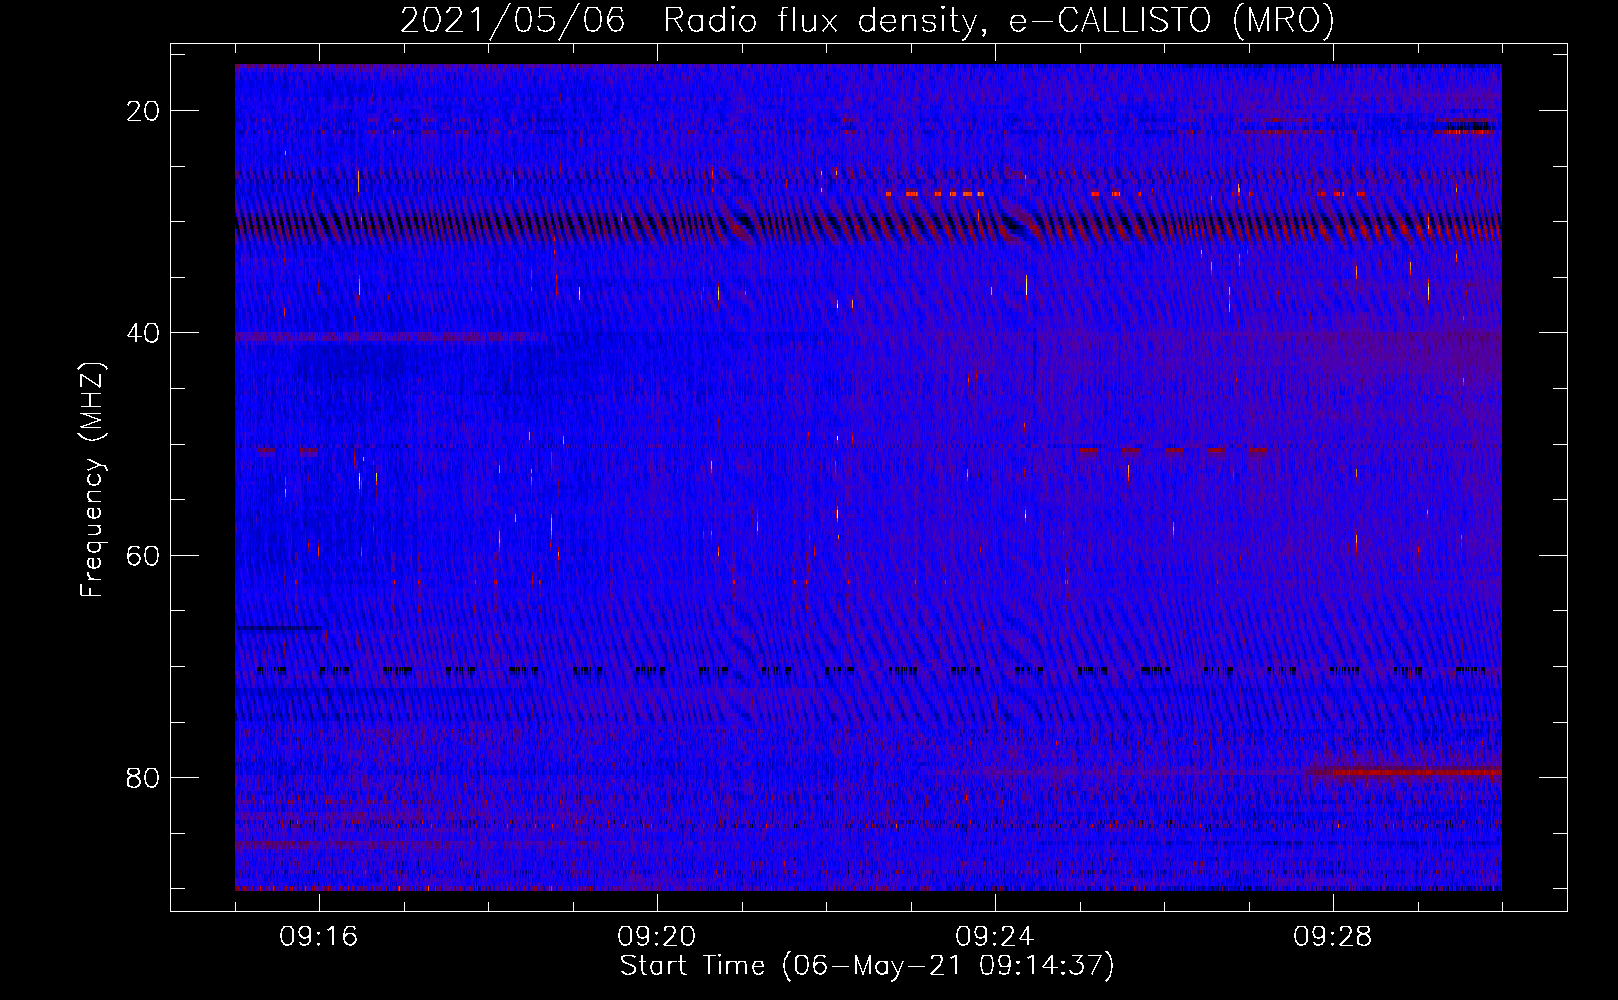Click the 60 MHz frequency tick label
1618x1000 pixels.
pyautogui.click(x=144, y=555)
